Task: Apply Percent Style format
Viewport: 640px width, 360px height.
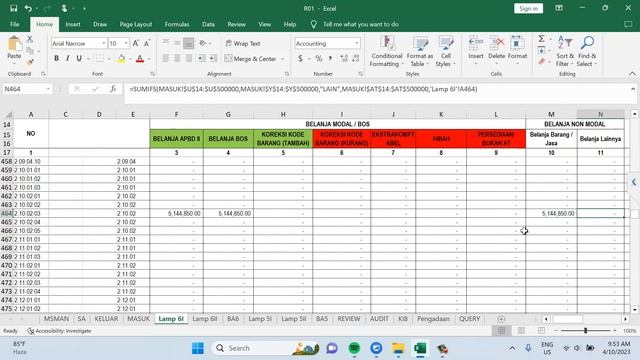Action: [319, 59]
